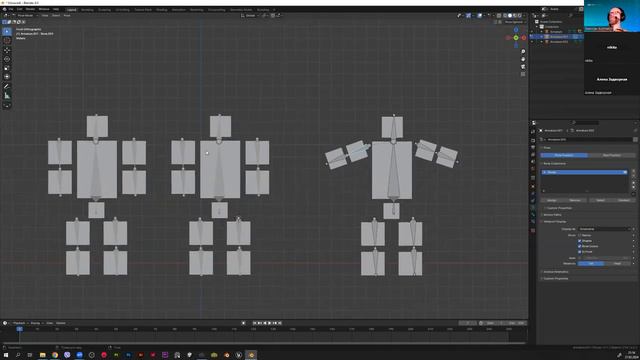Open the Display As dropdown
Screen dimensions: 640x360
pos(604,229)
